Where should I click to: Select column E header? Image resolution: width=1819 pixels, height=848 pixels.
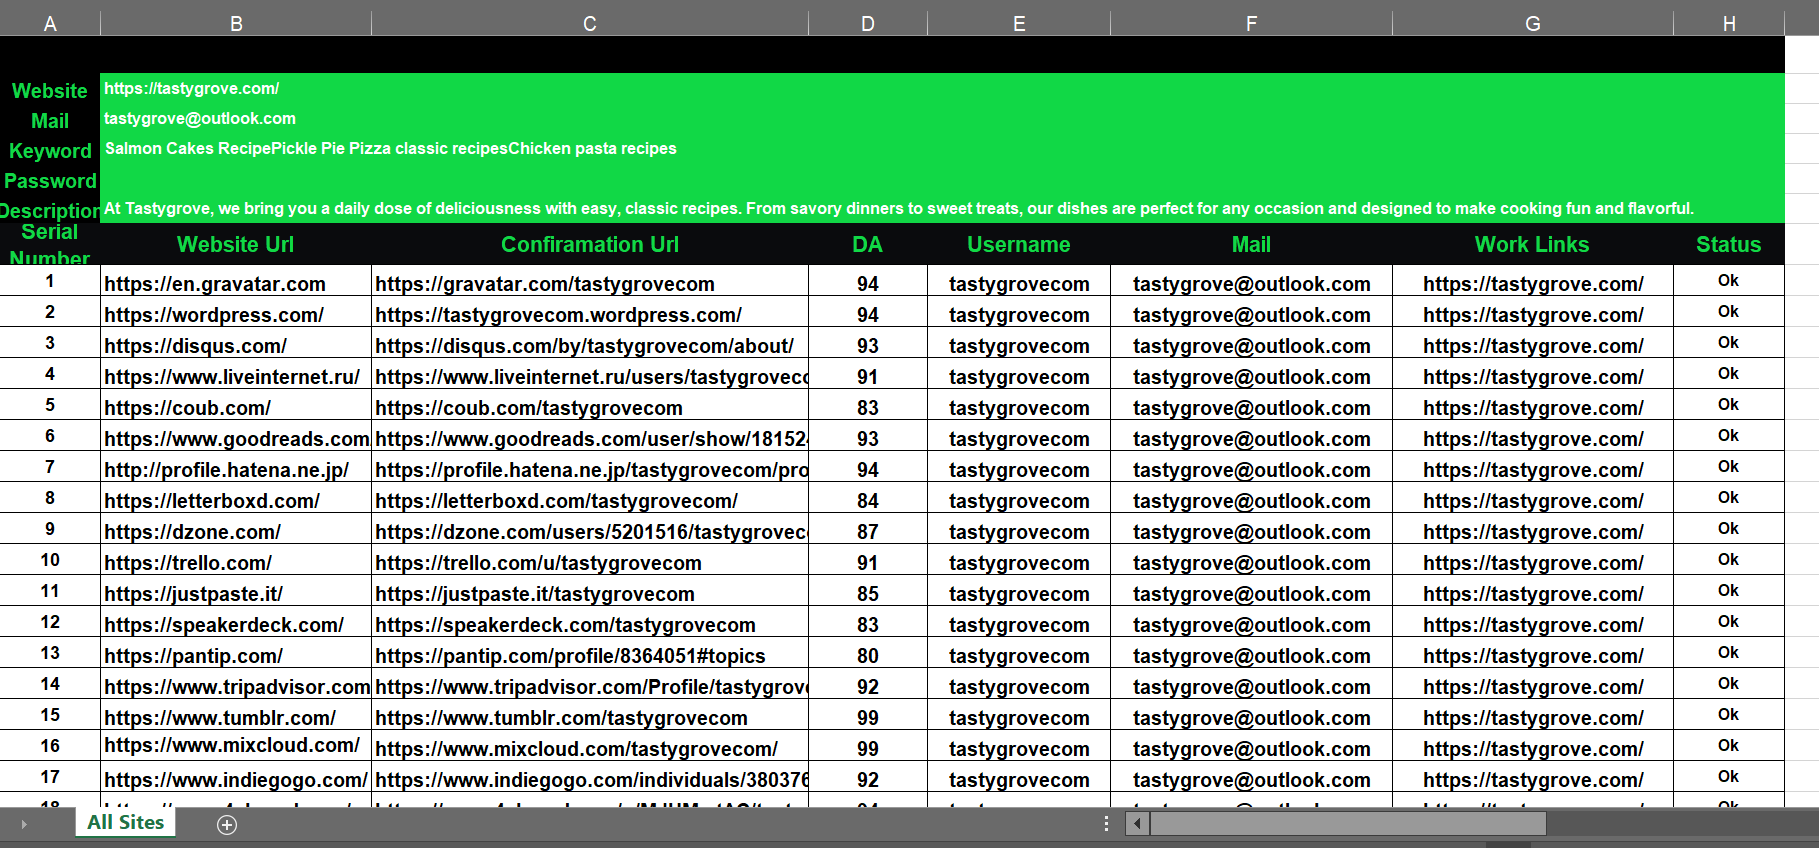click(1019, 24)
